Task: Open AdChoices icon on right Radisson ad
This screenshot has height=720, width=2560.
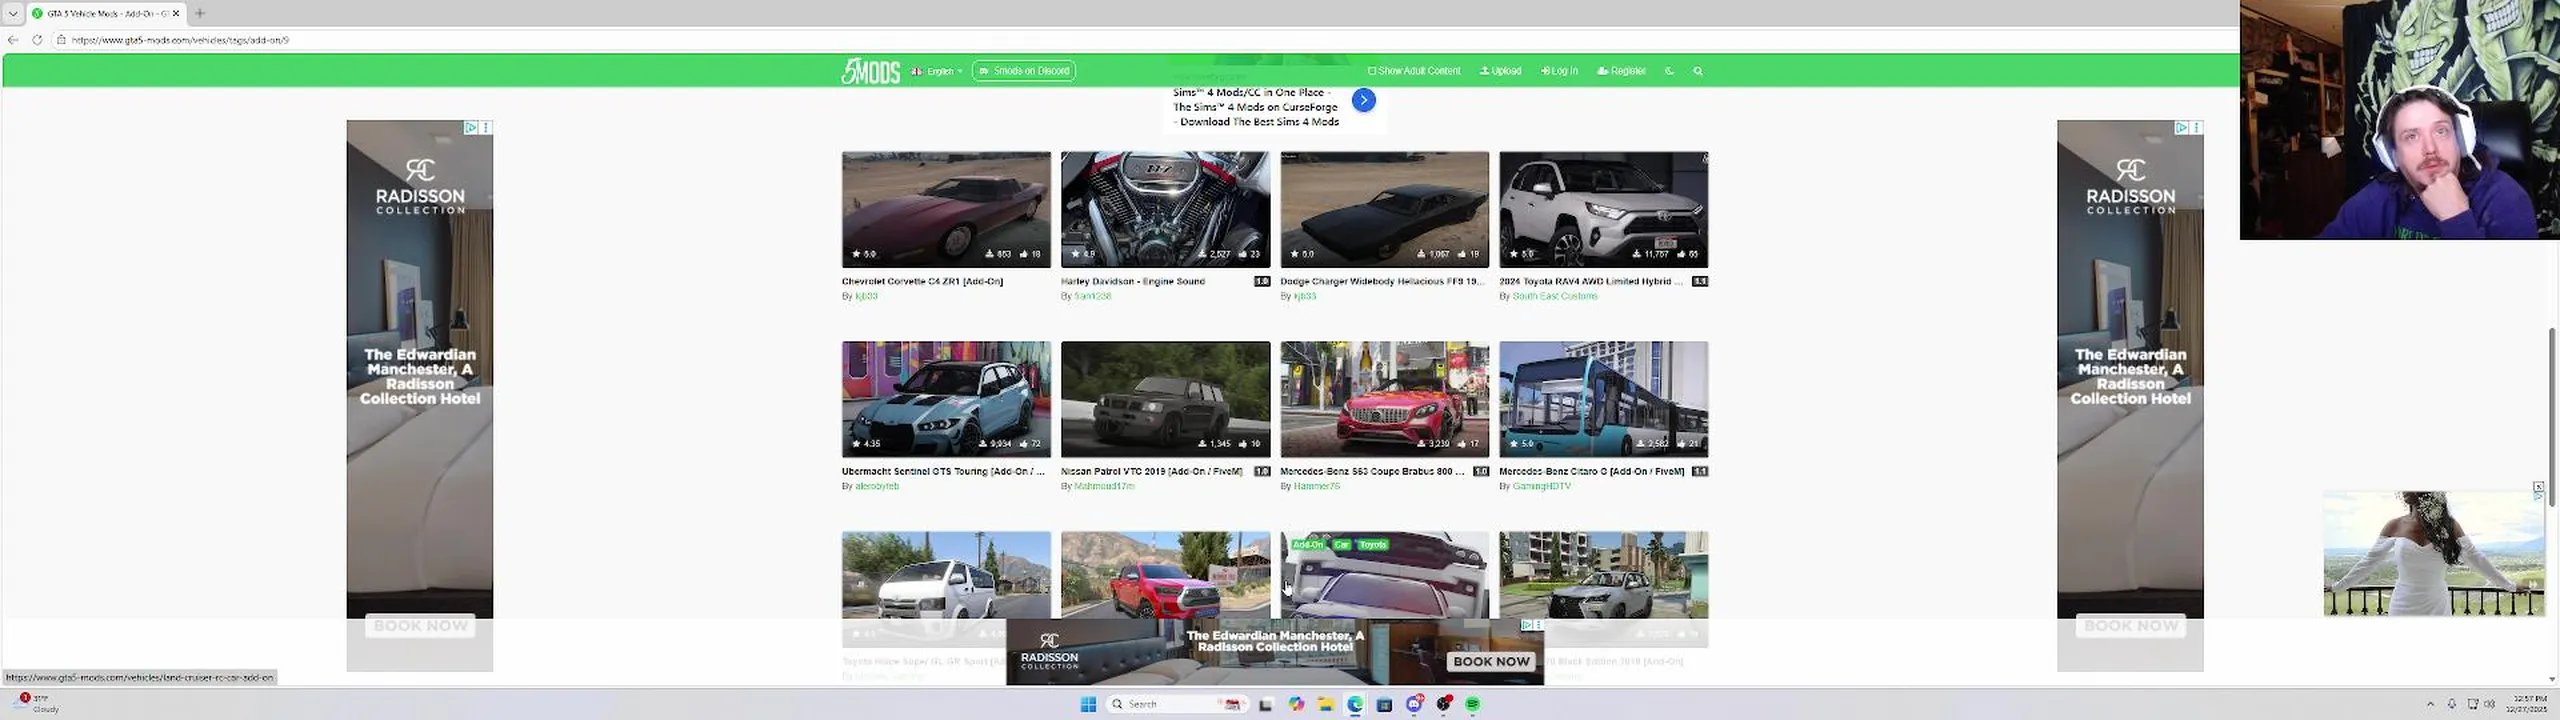Action: (x=2182, y=127)
